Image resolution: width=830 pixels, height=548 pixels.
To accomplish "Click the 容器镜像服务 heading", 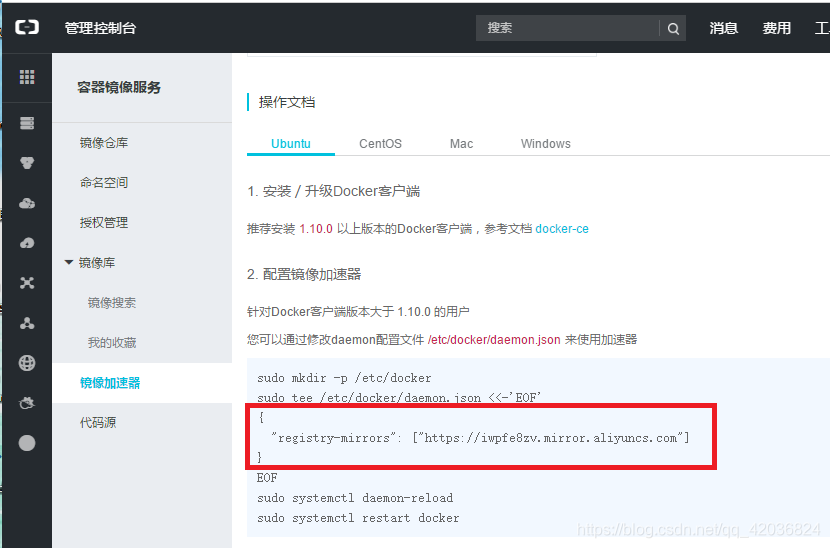I will click(119, 87).
